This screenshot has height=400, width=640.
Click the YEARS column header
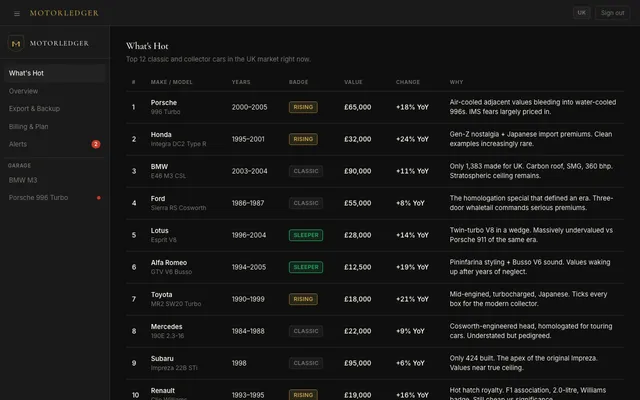241,82
